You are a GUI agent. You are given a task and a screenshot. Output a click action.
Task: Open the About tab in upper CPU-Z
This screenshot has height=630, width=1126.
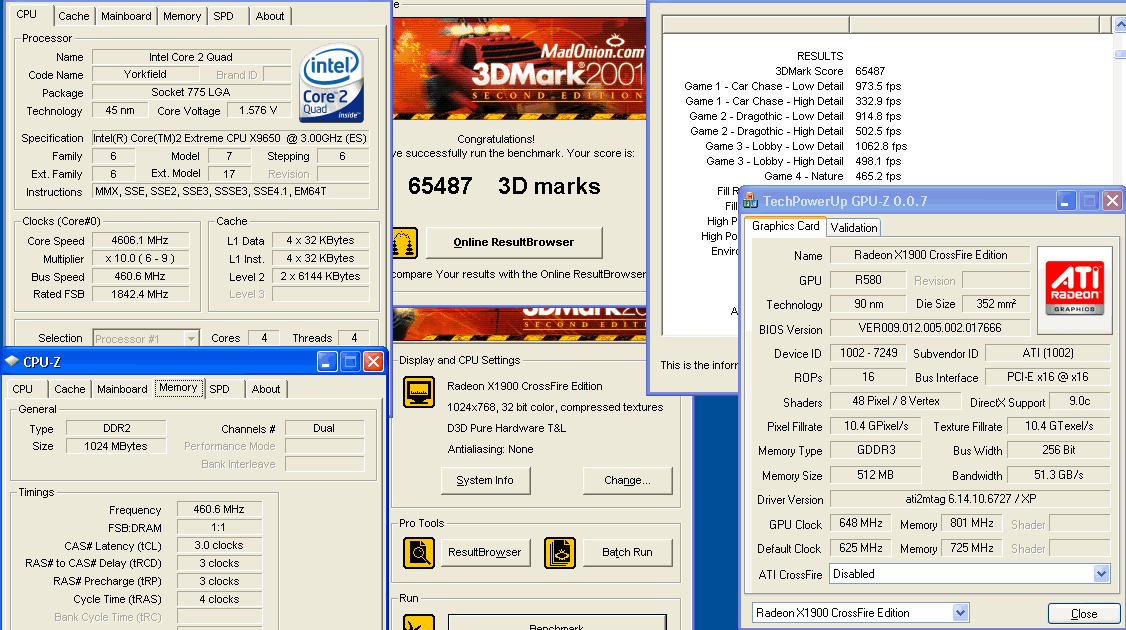tap(270, 16)
